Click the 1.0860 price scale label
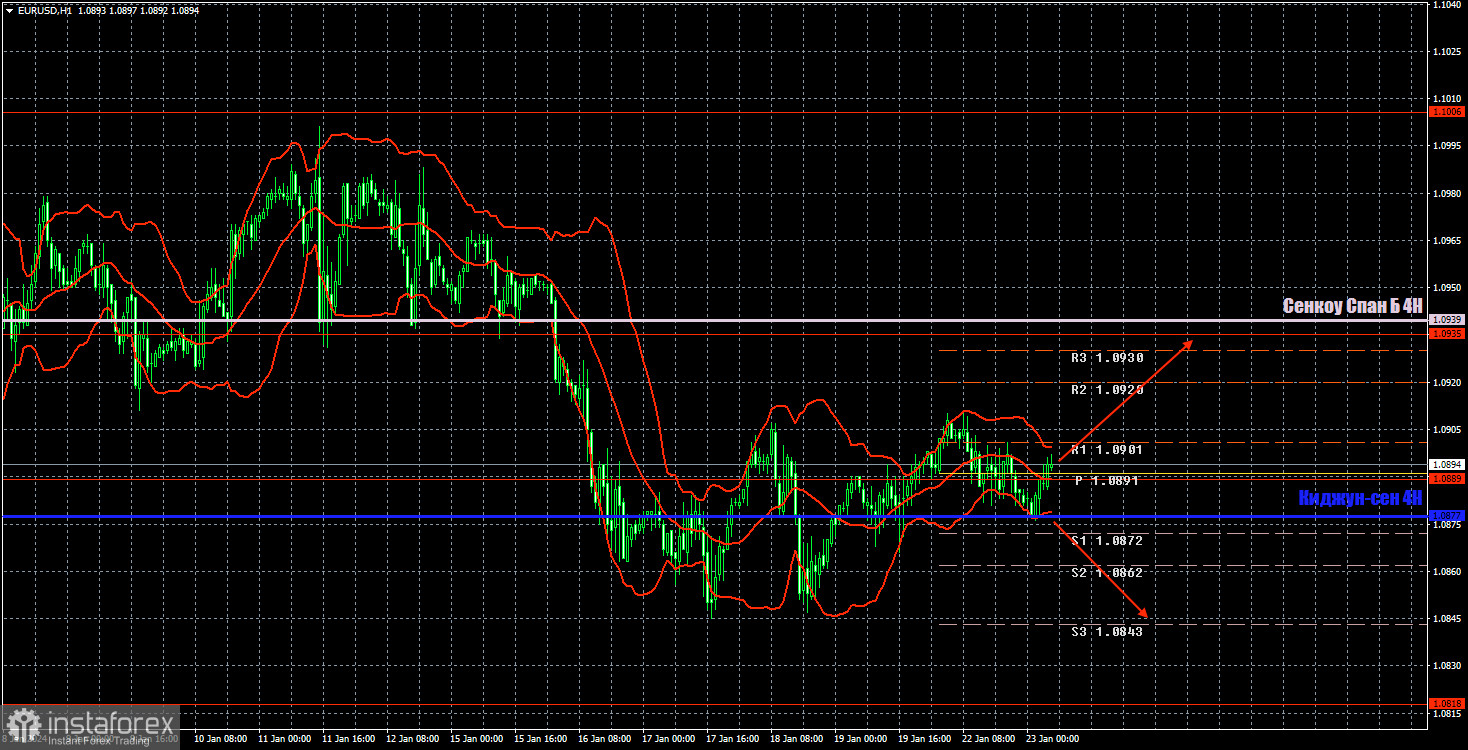 pyautogui.click(x=1446, y=571)
